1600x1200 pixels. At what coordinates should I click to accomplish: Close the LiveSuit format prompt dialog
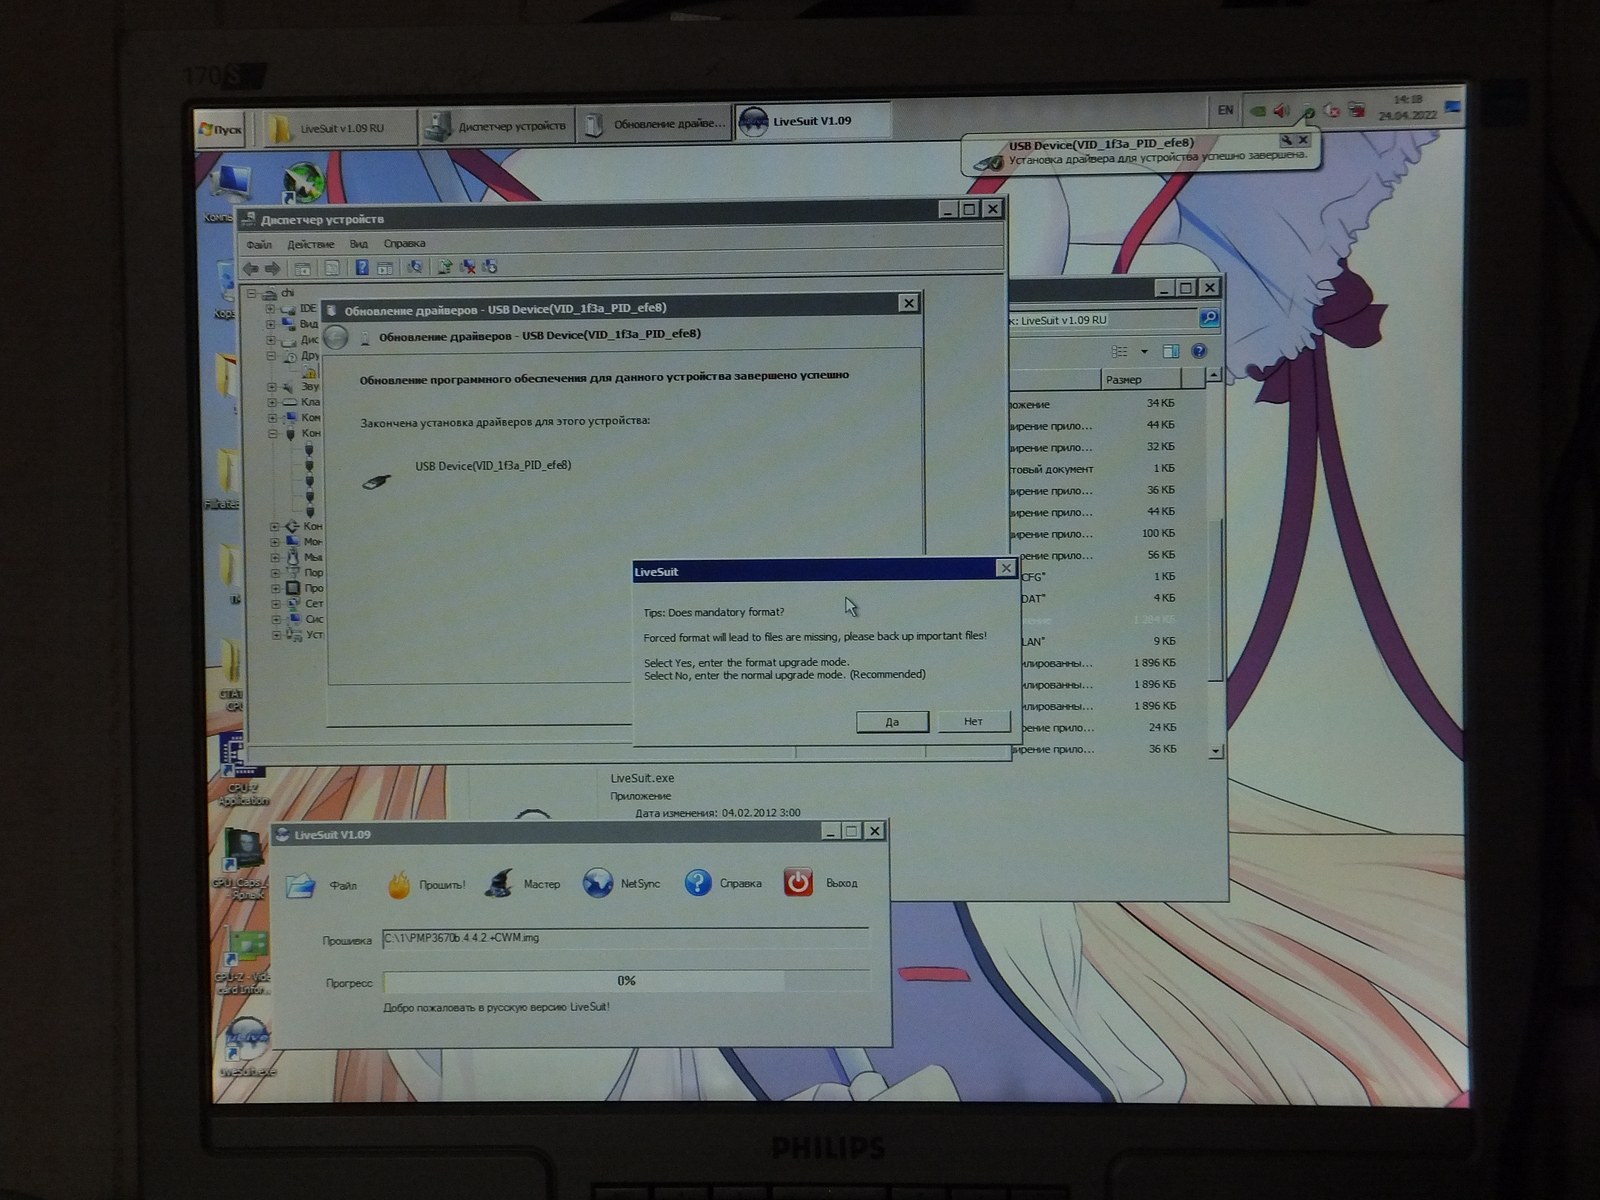pos(1006,568)
